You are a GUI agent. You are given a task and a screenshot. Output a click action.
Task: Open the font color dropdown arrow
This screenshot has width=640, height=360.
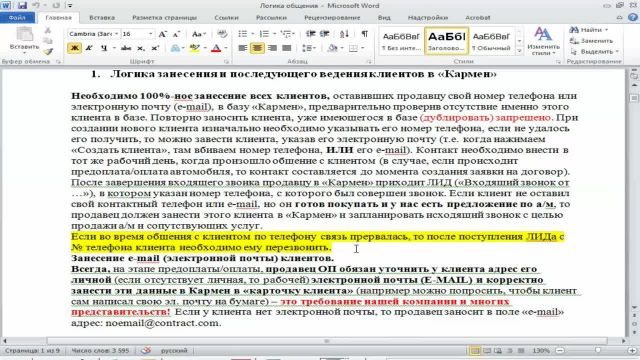[226, 48]
